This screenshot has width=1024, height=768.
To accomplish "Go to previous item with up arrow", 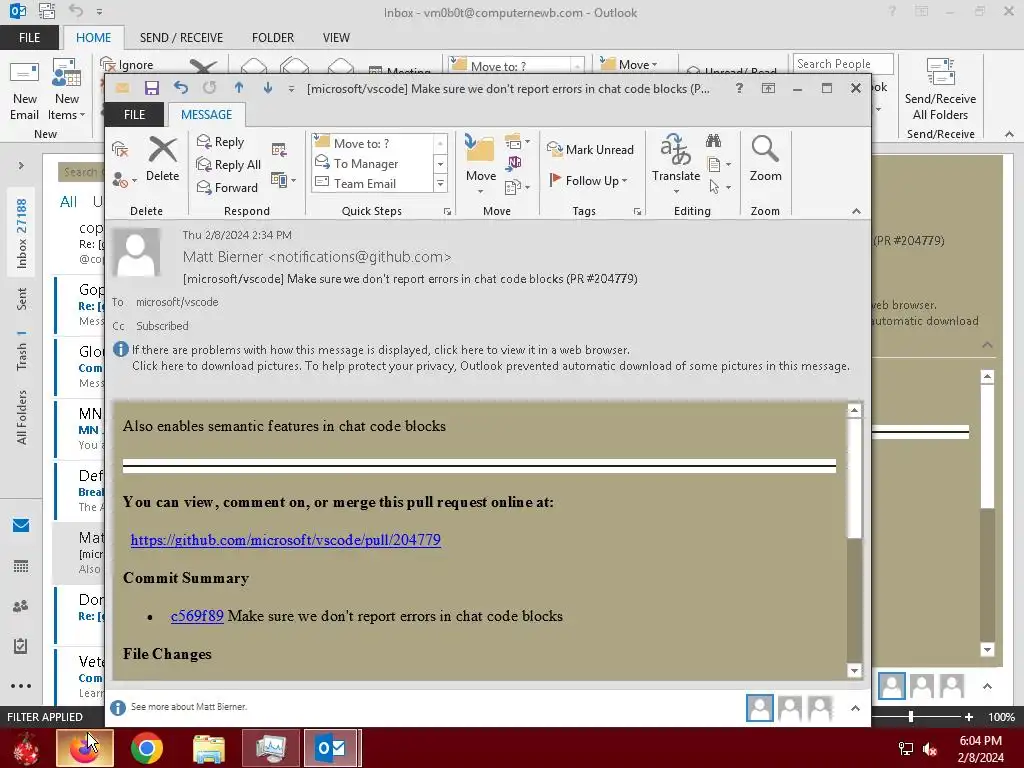I will coord(239,88).
